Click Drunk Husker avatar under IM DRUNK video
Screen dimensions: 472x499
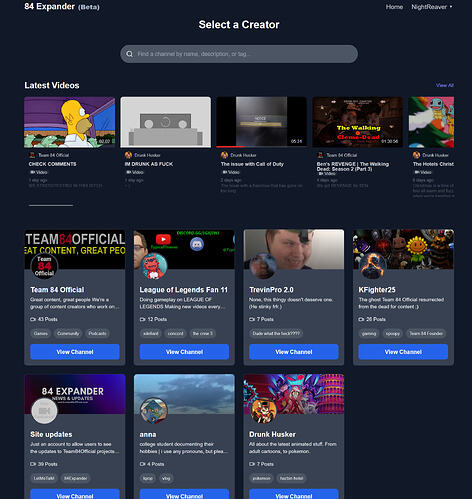[x=128, y=155]
